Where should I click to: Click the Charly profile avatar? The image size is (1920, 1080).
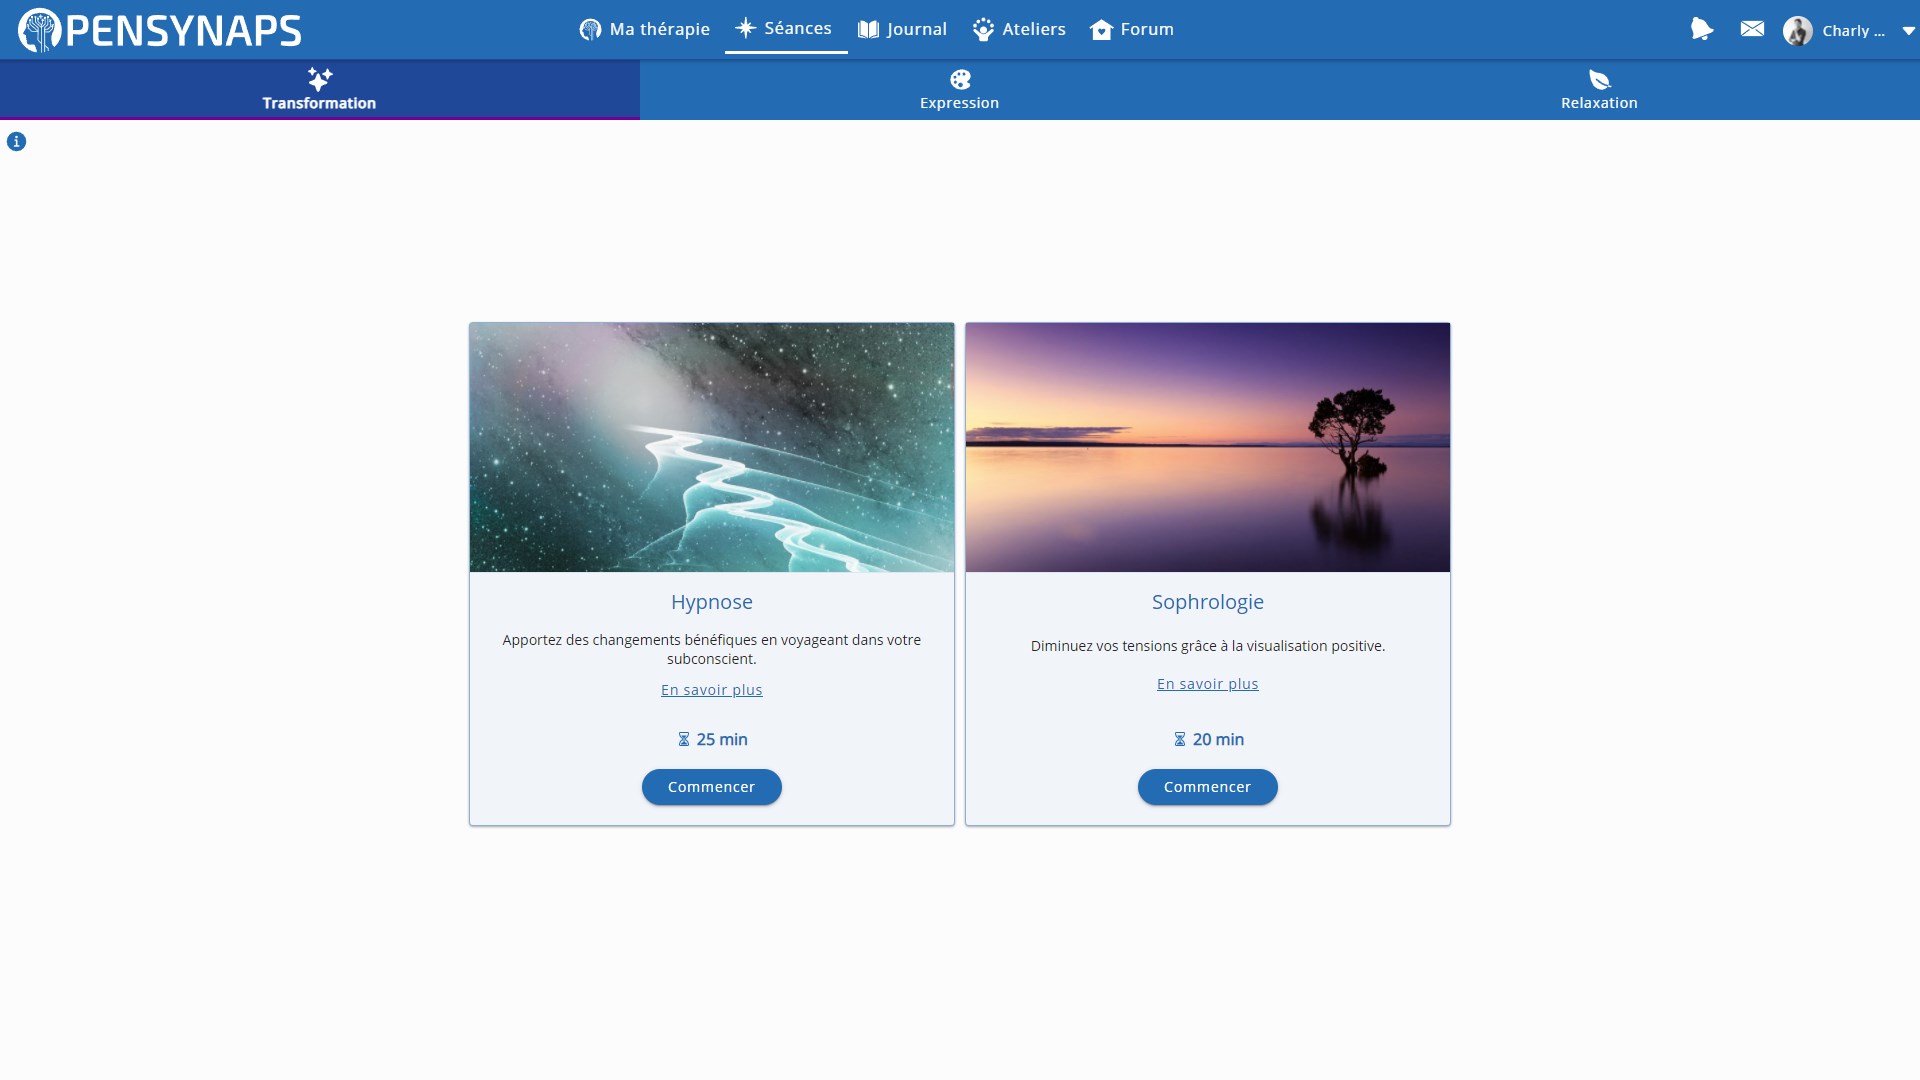(1797, 30)
